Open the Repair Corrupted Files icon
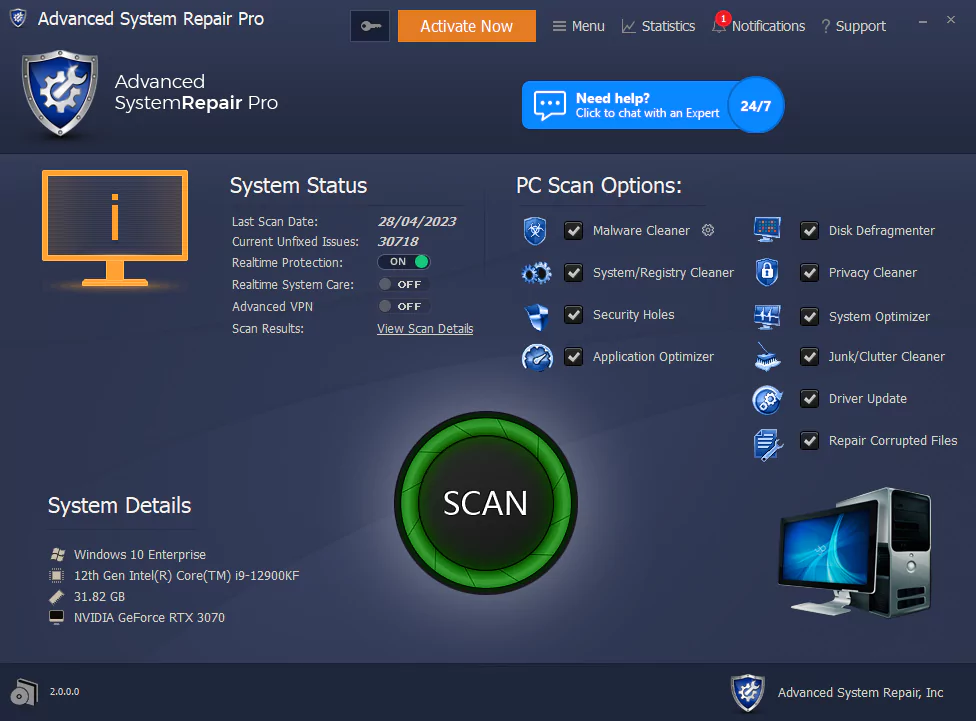 coord(767,440)
